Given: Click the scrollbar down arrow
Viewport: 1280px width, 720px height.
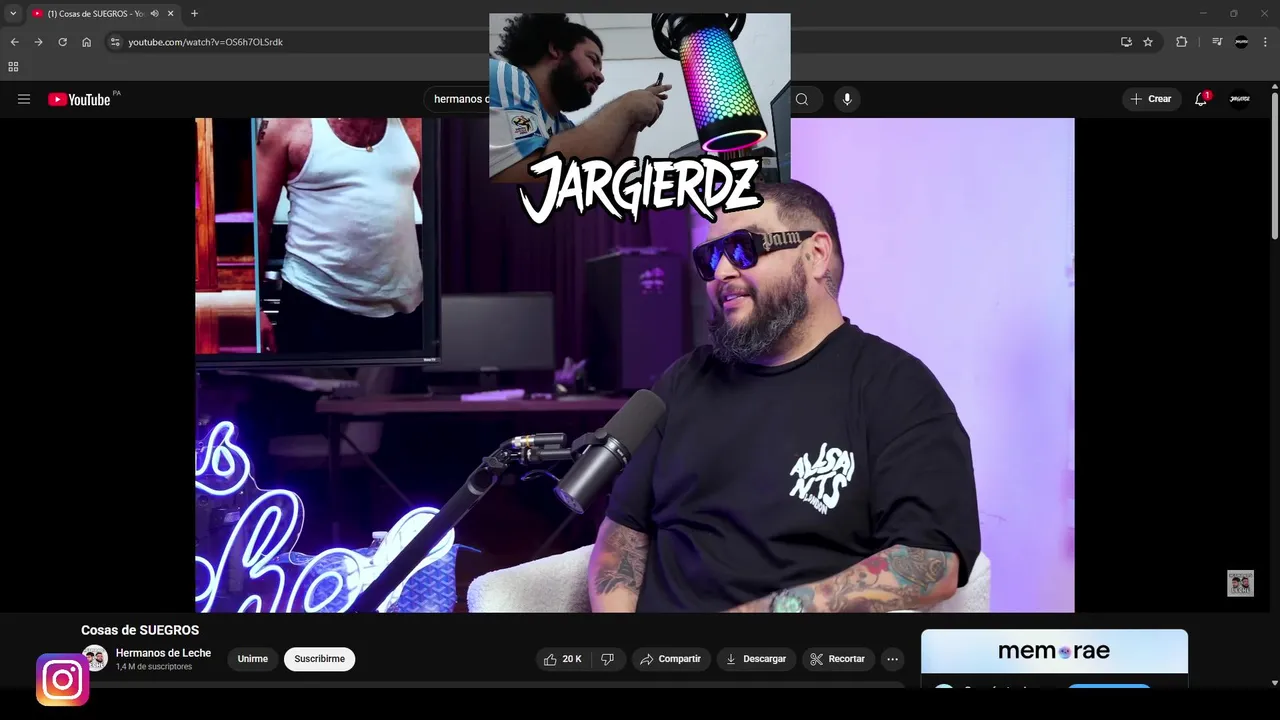Looking at the screenshot, I should point(1274,683).
